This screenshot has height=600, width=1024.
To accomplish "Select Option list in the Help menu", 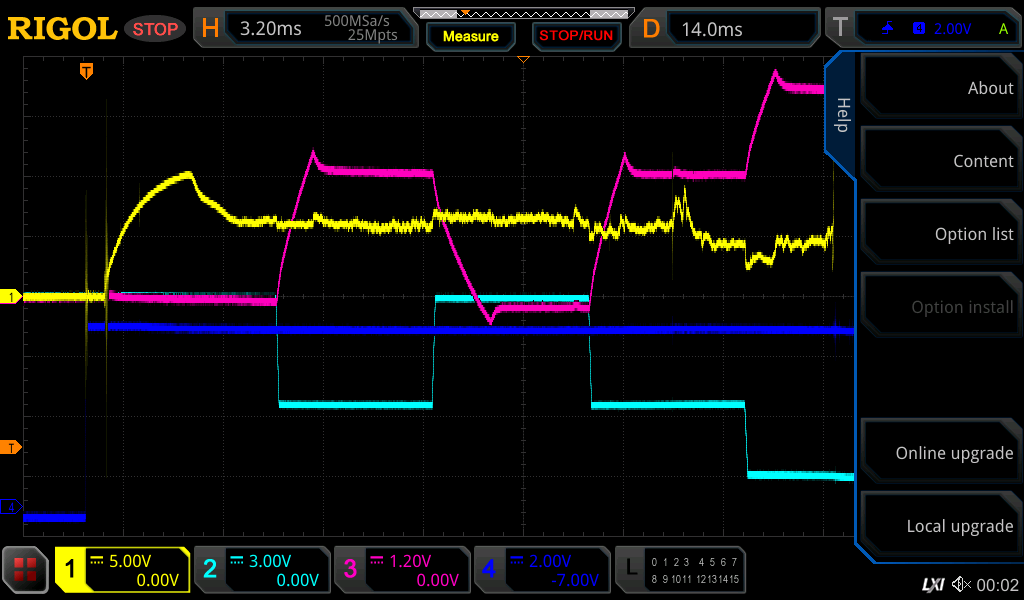I will click(938, 234).
